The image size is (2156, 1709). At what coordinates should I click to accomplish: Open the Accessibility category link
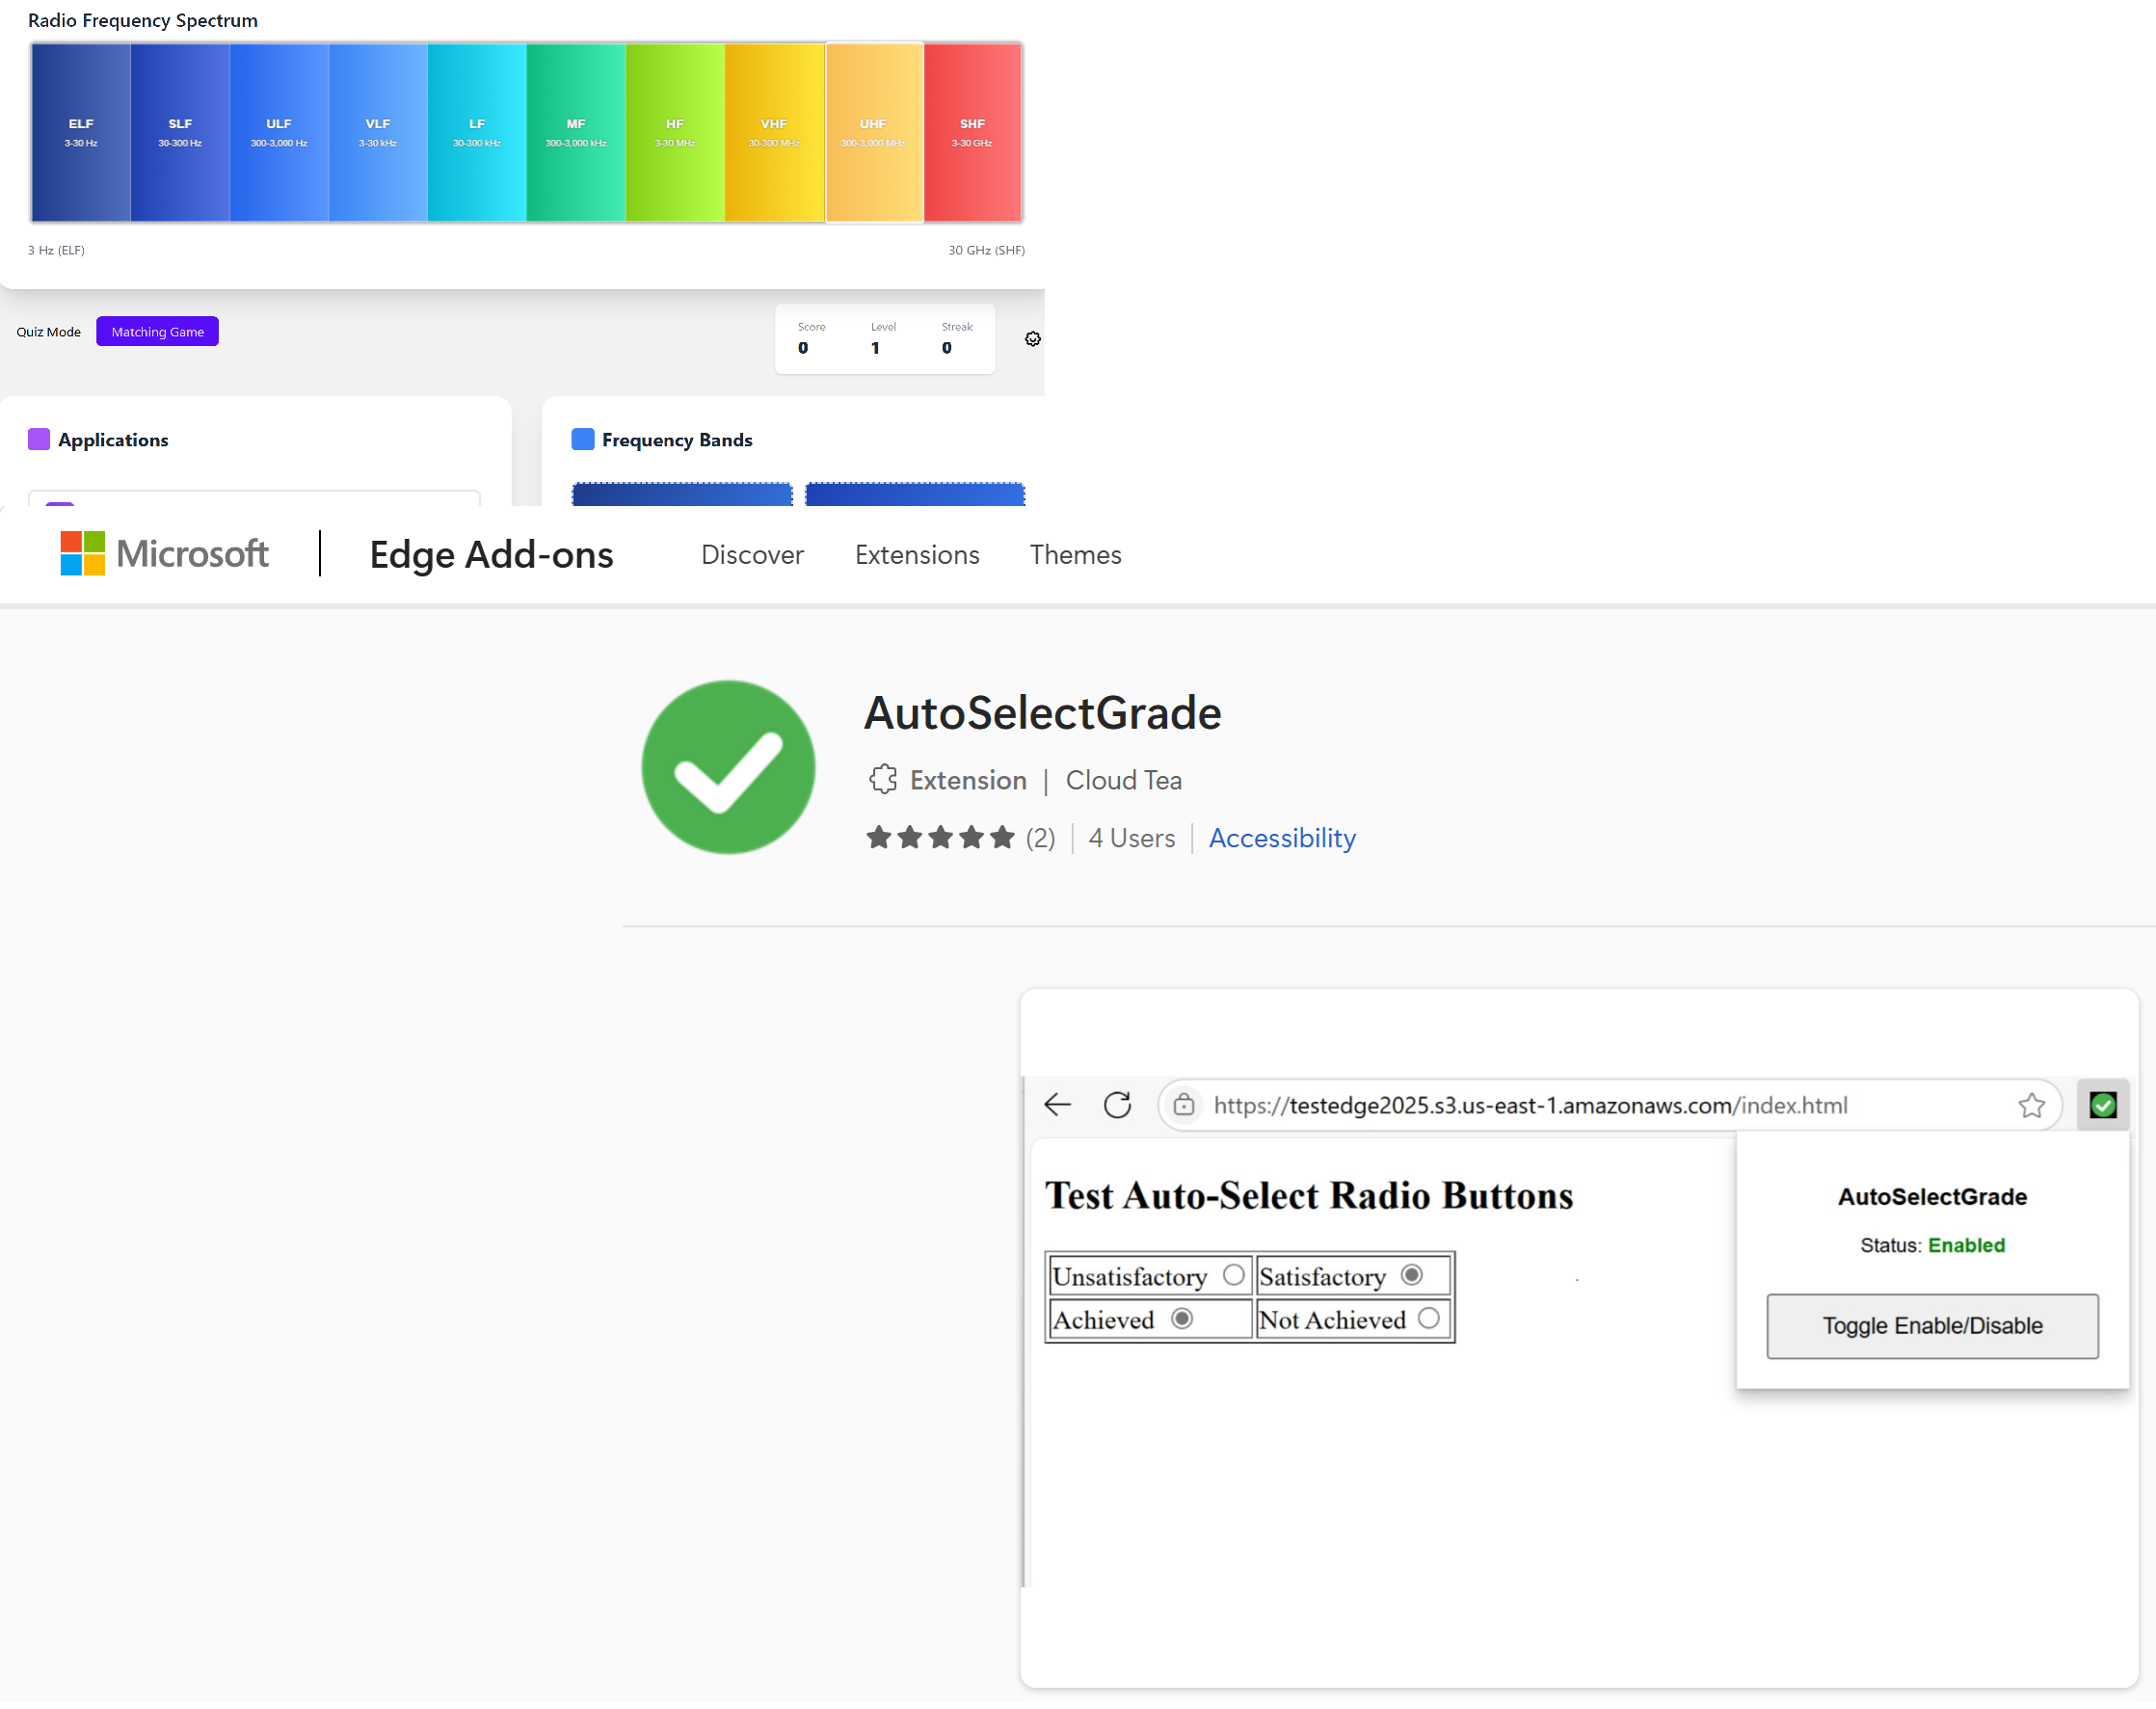pos(1282,838)
